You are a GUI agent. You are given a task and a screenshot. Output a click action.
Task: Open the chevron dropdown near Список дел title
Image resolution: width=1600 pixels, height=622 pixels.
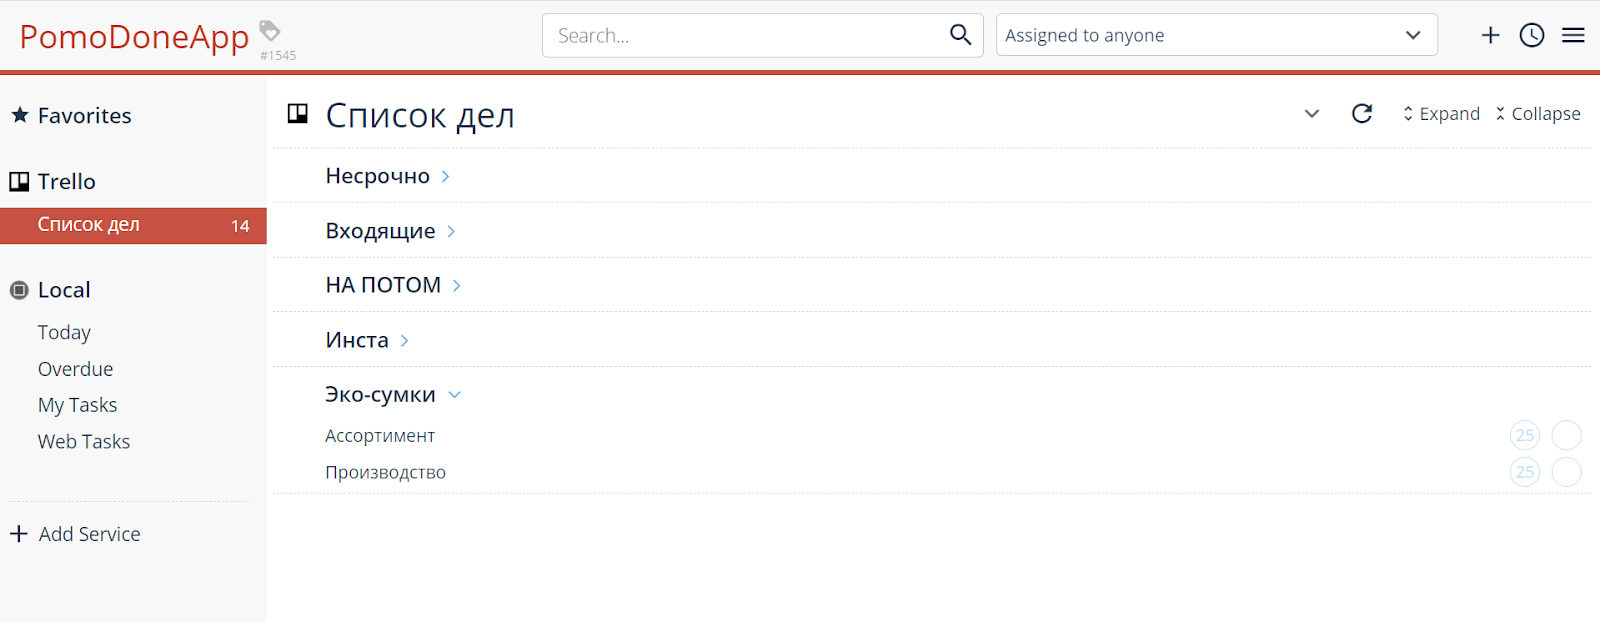(1311, 114)
